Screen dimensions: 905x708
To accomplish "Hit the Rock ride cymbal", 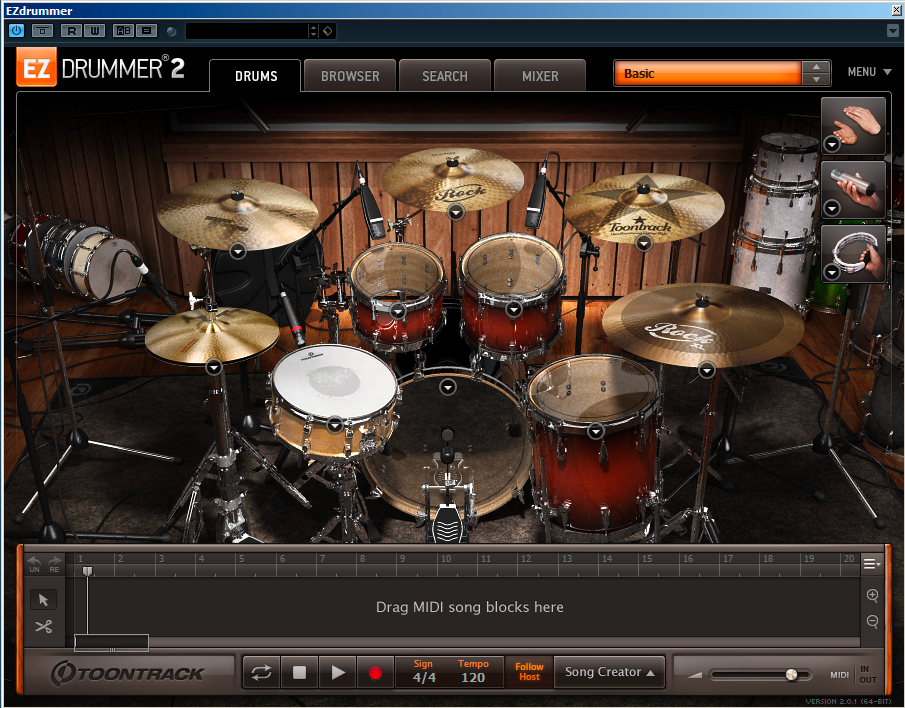I will click(702, 325).
